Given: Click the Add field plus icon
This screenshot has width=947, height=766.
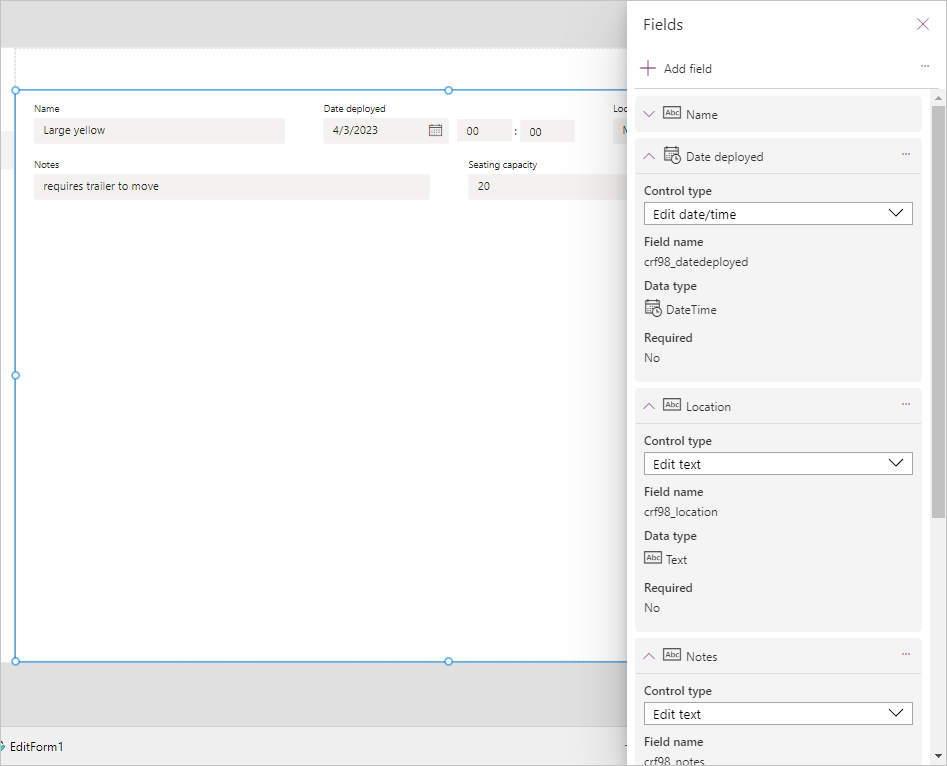Looking at the screenshot, I should (649, 68).
